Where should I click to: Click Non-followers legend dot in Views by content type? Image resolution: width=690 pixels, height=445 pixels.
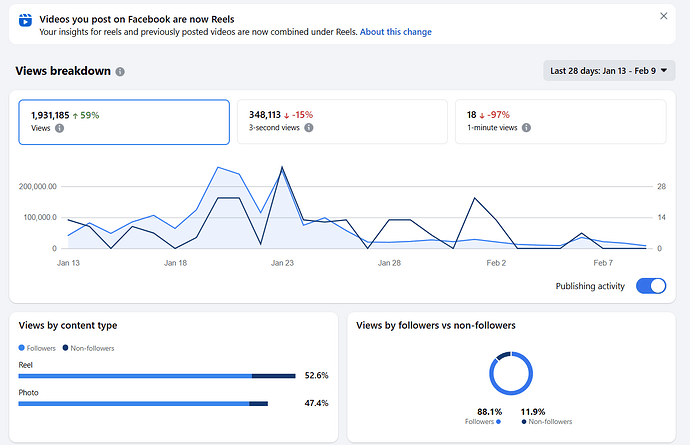pos(65,347)
